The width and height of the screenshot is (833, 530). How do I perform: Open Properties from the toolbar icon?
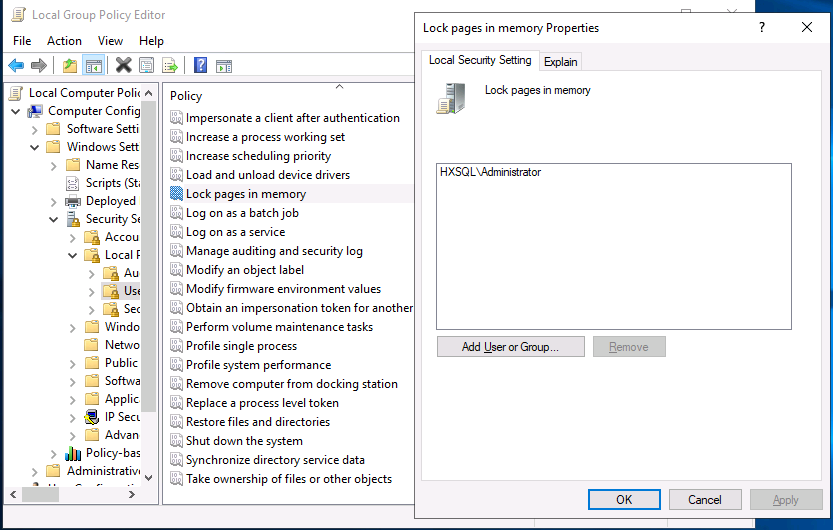147,66
